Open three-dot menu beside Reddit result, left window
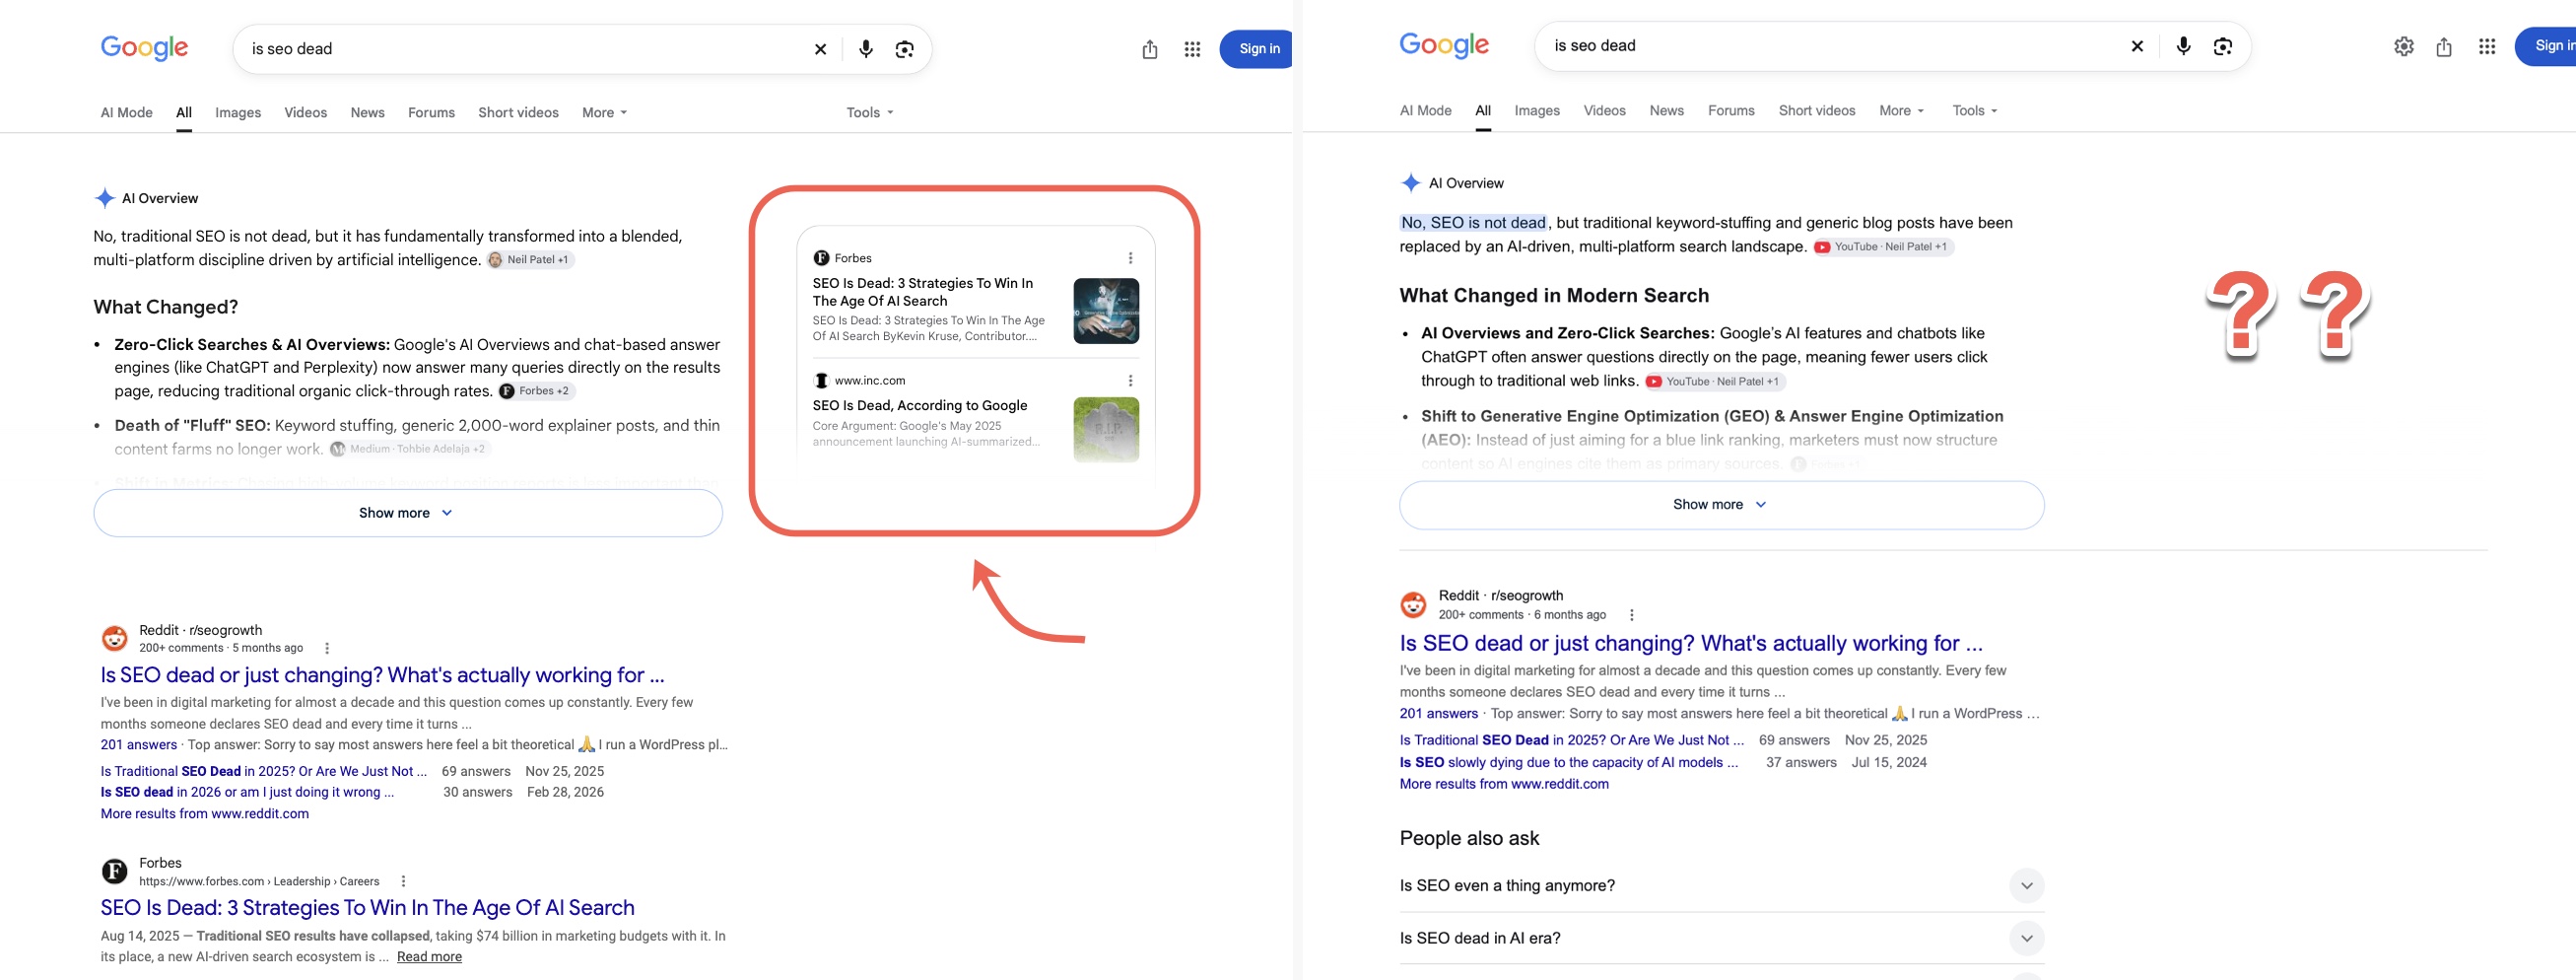This screenshot has height=980, width=2576. [x=327, y=648]
